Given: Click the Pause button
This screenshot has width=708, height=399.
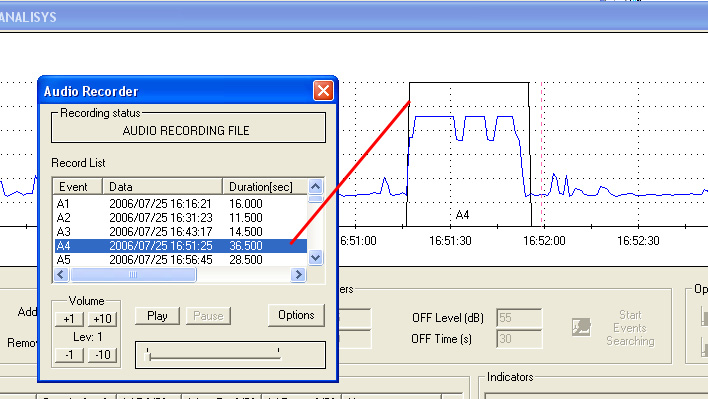Looking at the screenshot, I should pos(208,316).
